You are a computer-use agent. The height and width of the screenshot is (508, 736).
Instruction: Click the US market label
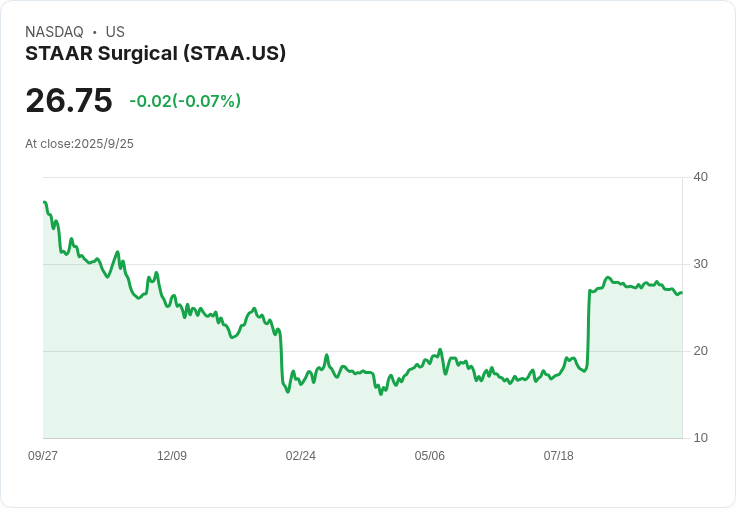point(115,32)
